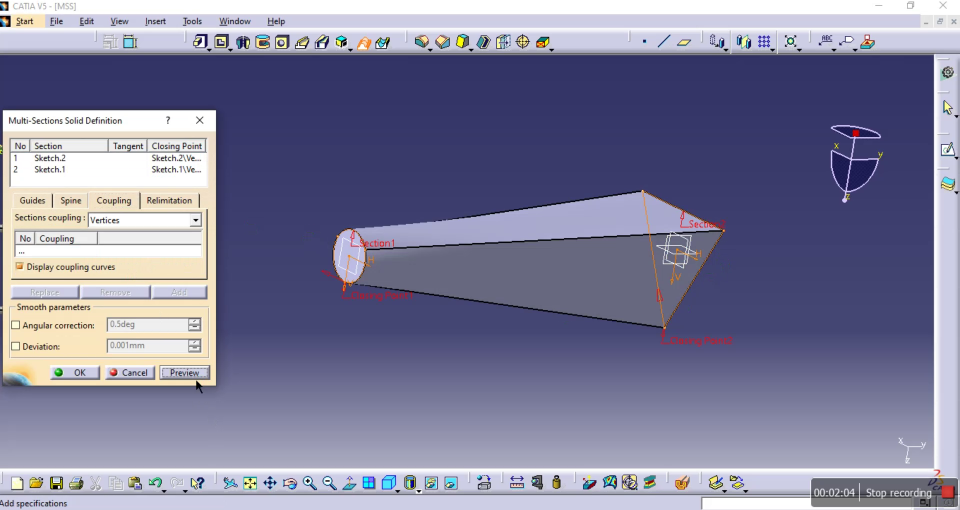Click the Deviation stepper arrows
The image size is (960, 510).
pos(194,346)
